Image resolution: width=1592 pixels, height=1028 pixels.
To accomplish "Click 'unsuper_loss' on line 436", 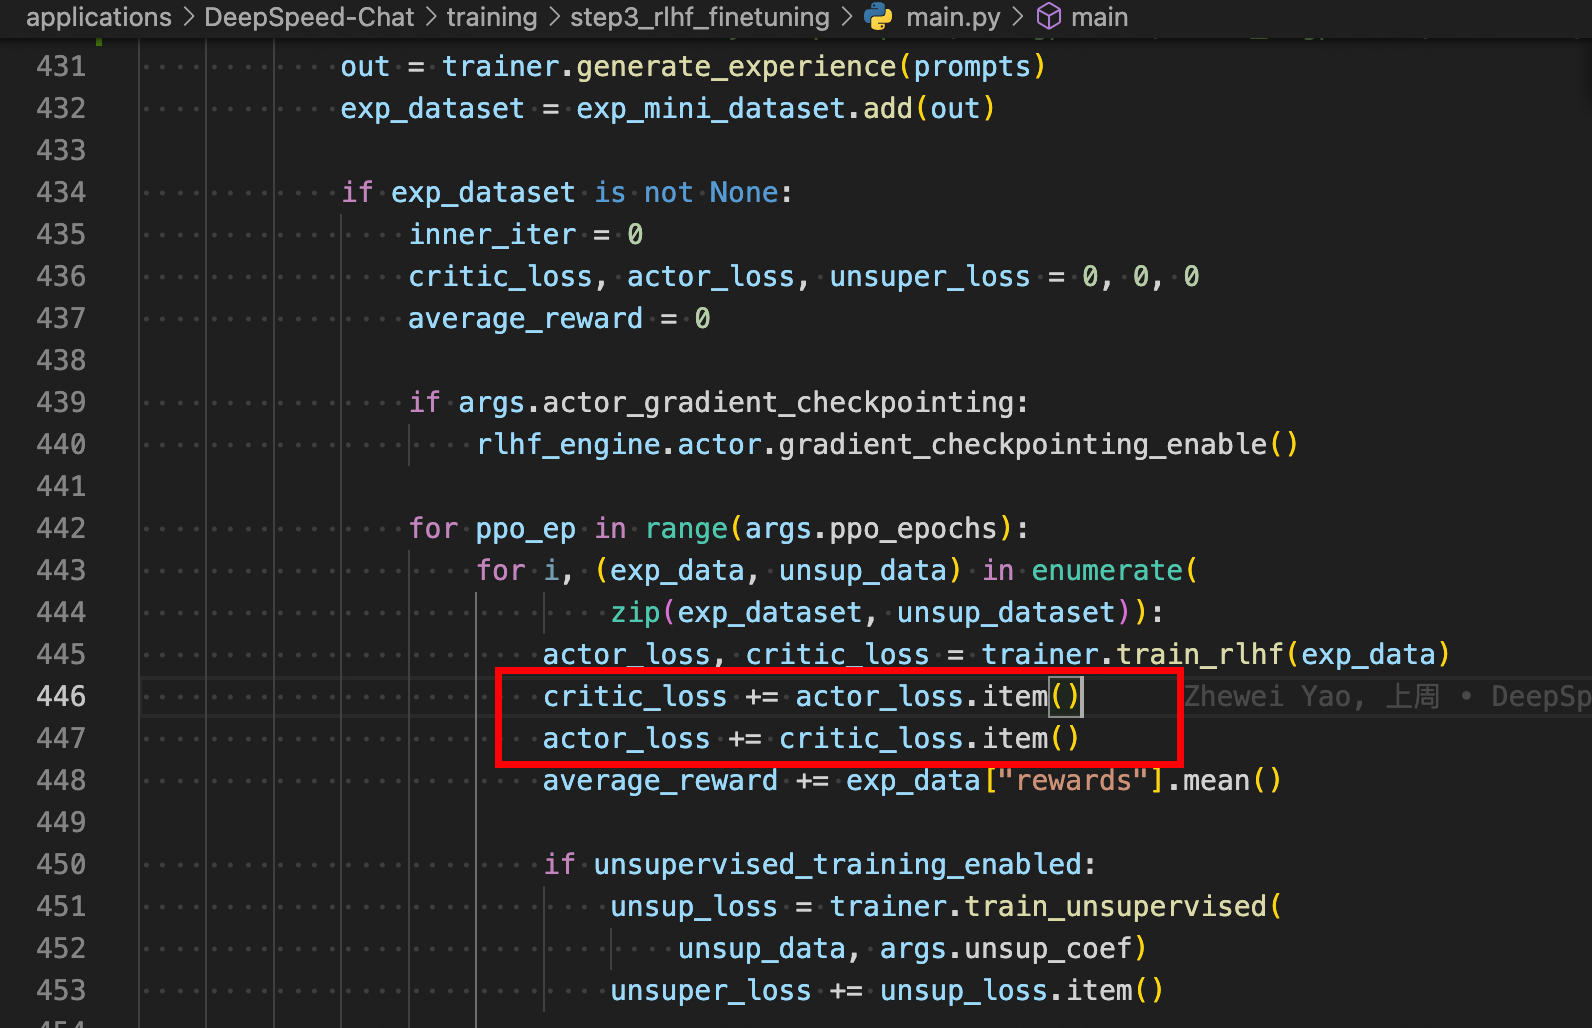I will pos(930,277).
